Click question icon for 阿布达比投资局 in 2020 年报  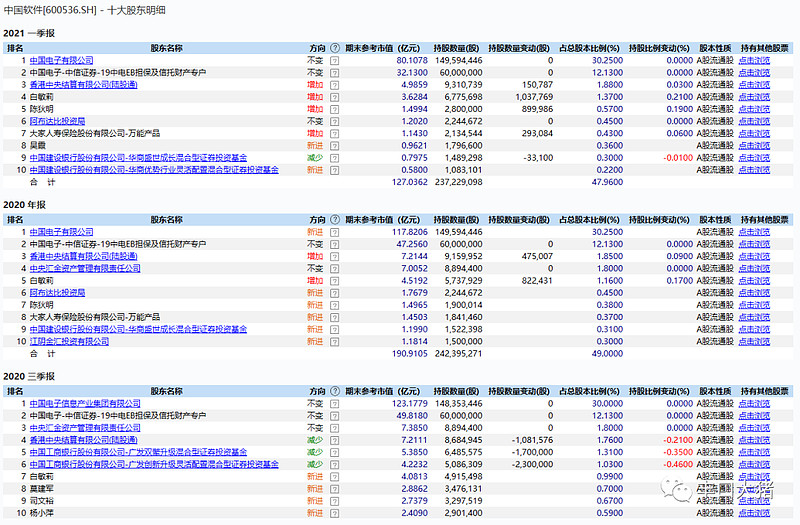click(x=334, y=293)
